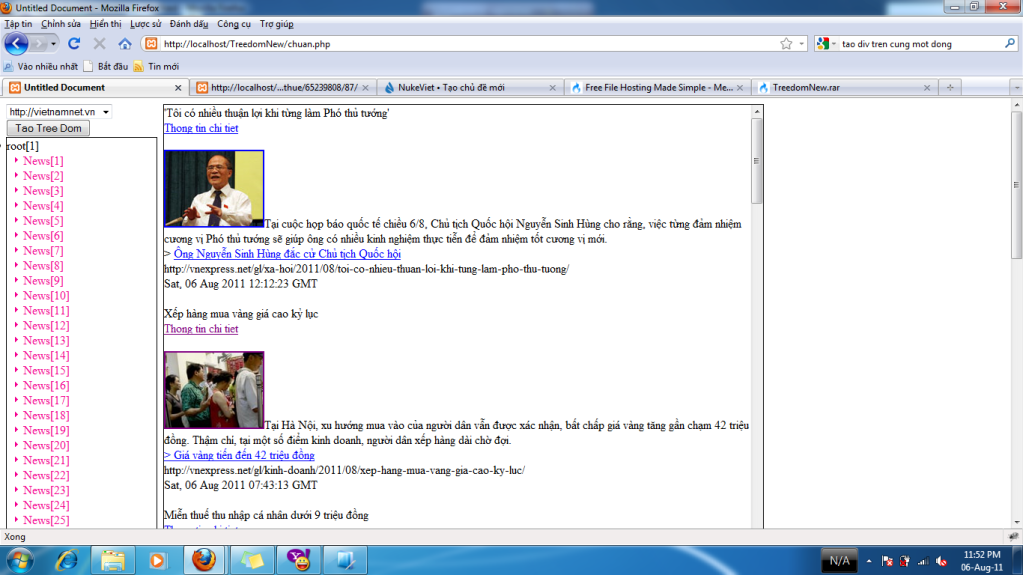
Task: Select News[8] in the tree
Action: [x=43, y=266]
